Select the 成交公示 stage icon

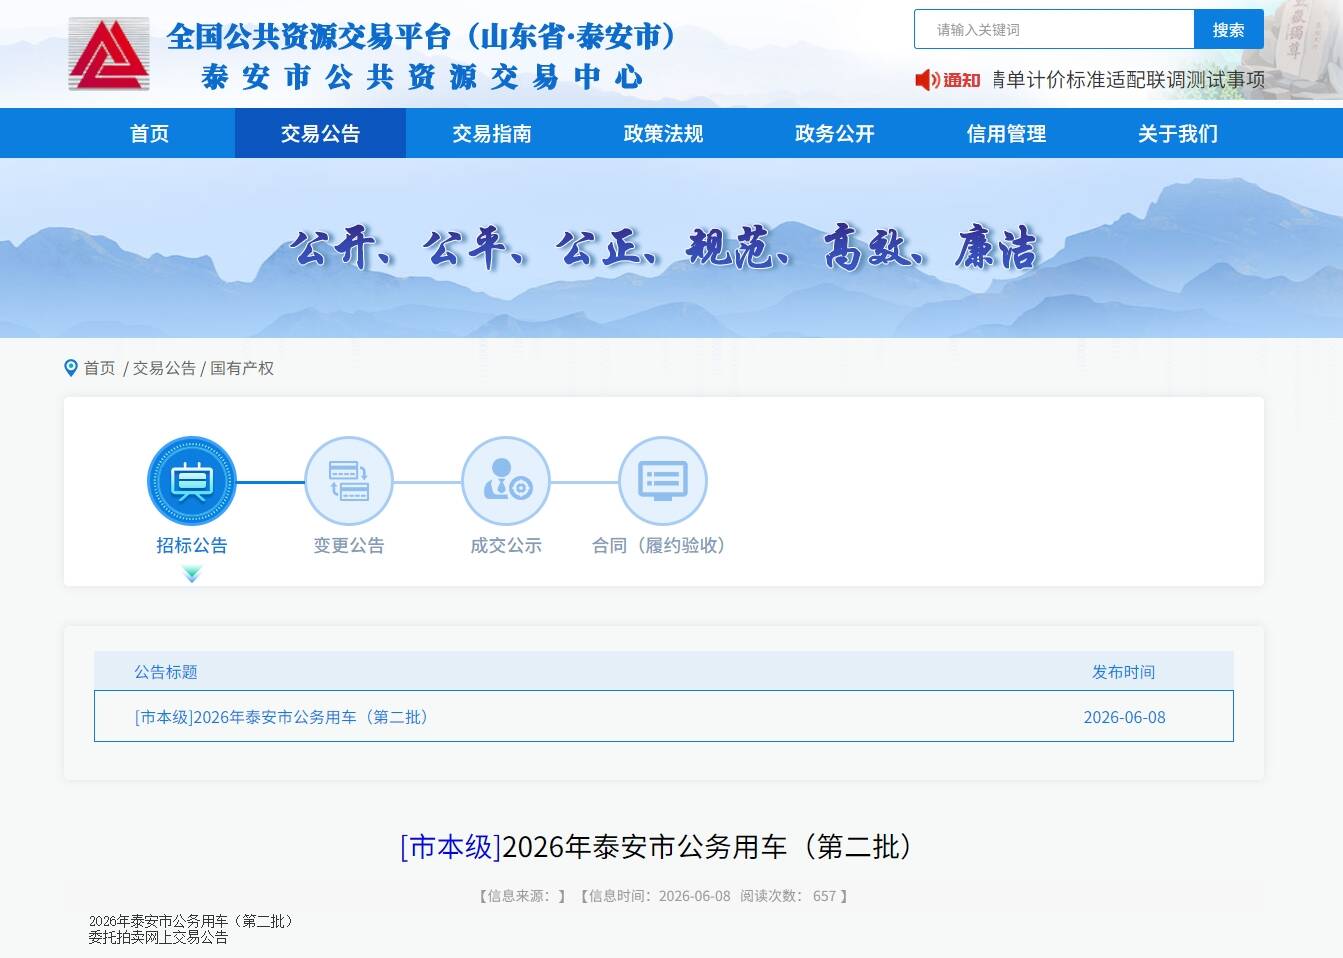click(506, 481)
